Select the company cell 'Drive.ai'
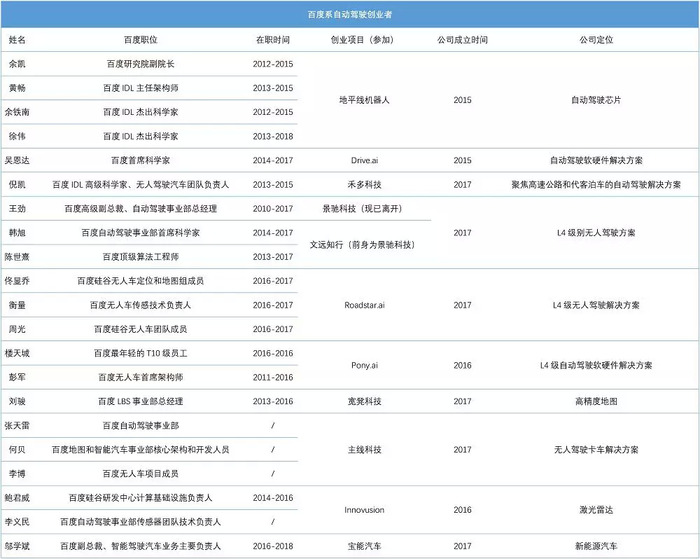 pyautogui.click(x=364, y=160)
